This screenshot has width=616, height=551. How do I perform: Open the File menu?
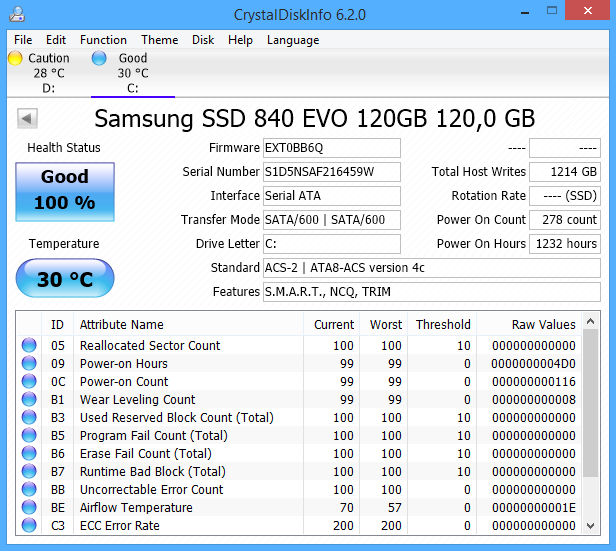23,40
